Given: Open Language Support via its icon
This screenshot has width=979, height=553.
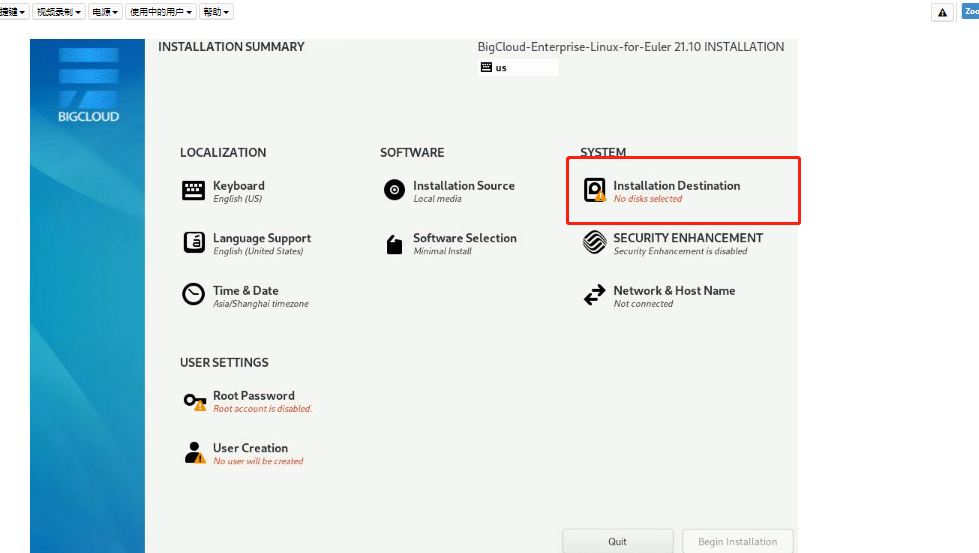Looking at the screenshot, I should coord(193,243).
